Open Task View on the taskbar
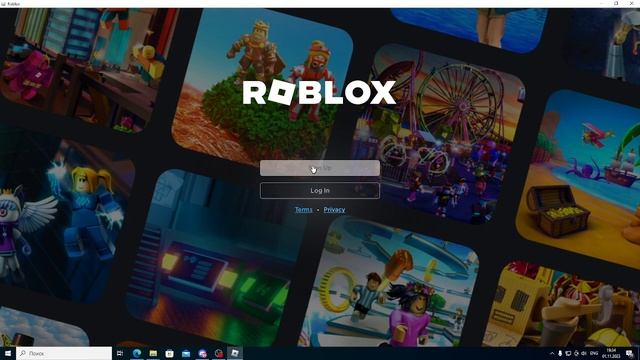640x360 pixels. (x=120, y=353)
